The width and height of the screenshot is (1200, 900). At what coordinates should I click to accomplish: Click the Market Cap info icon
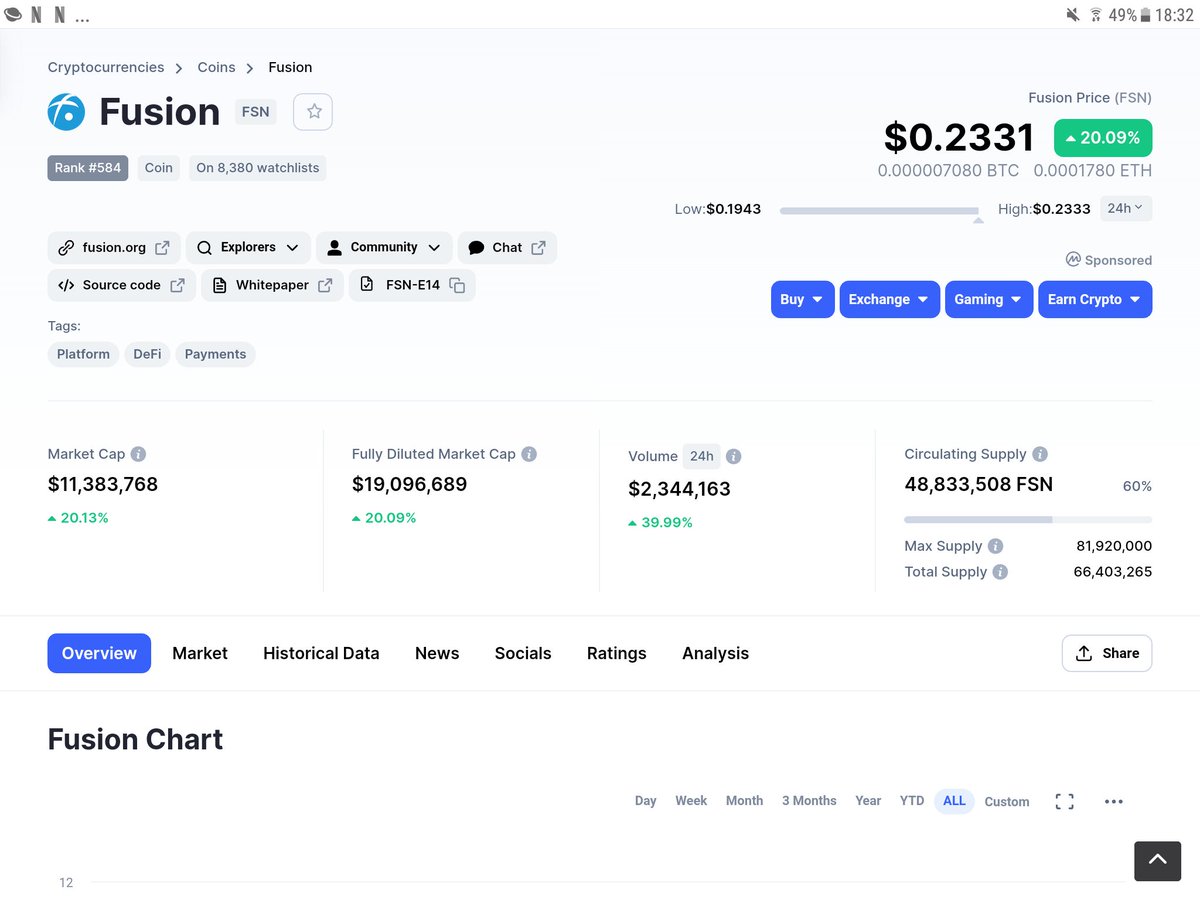139,454
